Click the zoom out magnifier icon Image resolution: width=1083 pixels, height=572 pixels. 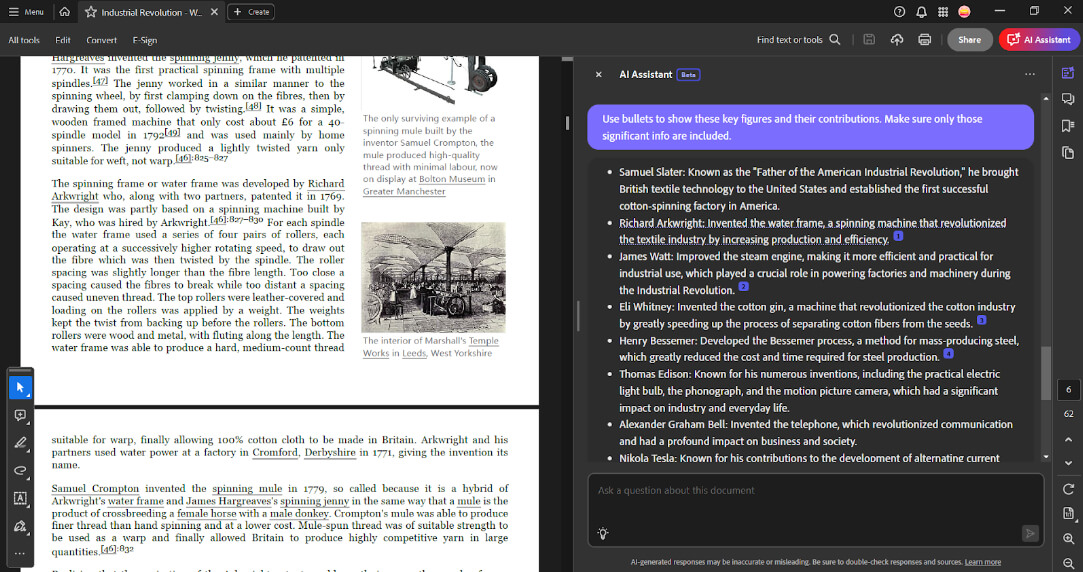(1068, 563)
